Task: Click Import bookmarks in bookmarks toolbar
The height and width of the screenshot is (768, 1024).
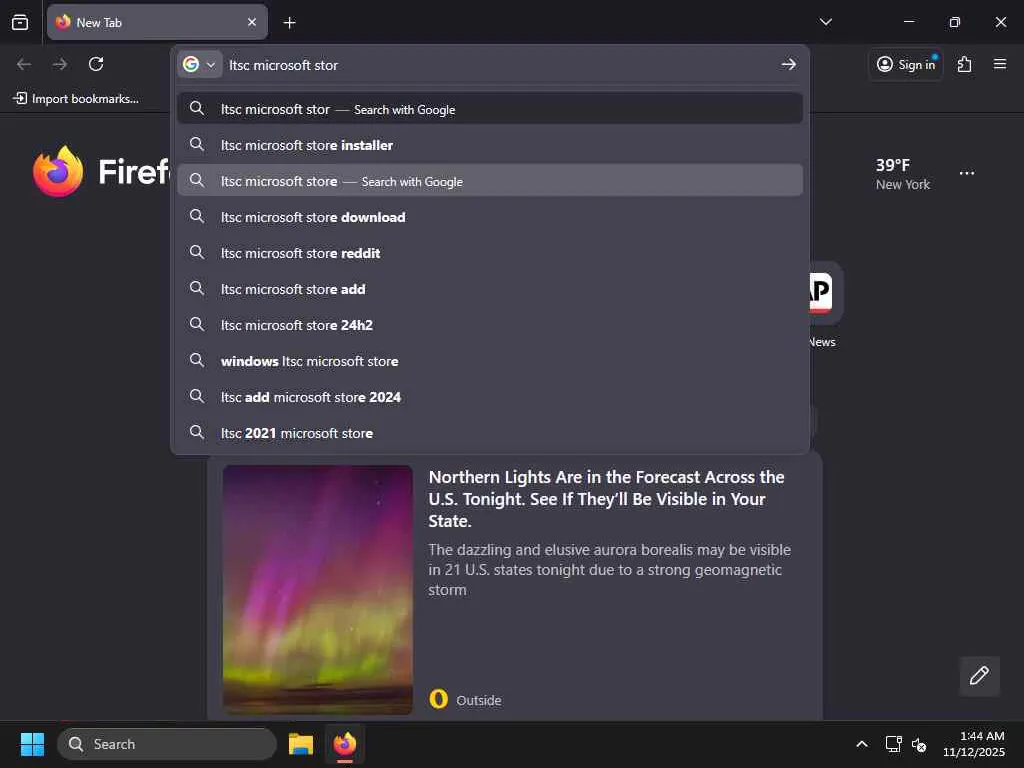Action: tap(76, 99)
